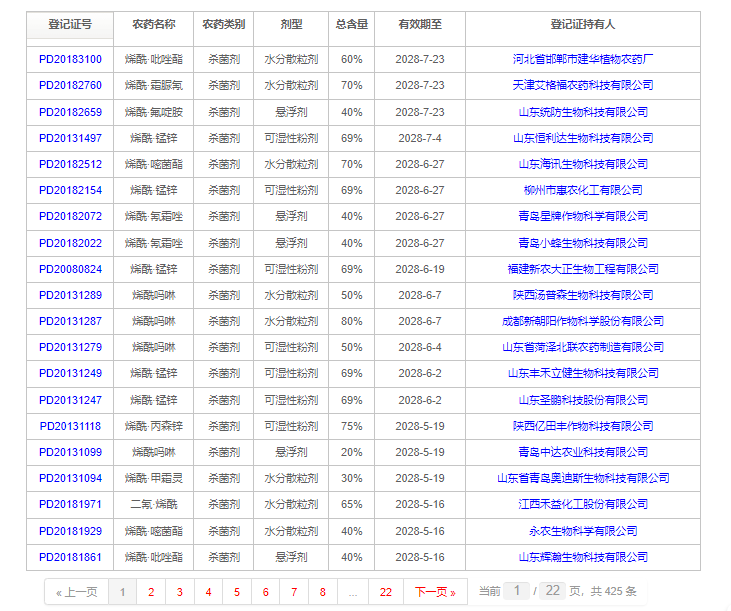Viewport: 731px width, 611px height.
Task: Open registration number PD20131118
Action: tap(70, 426)
